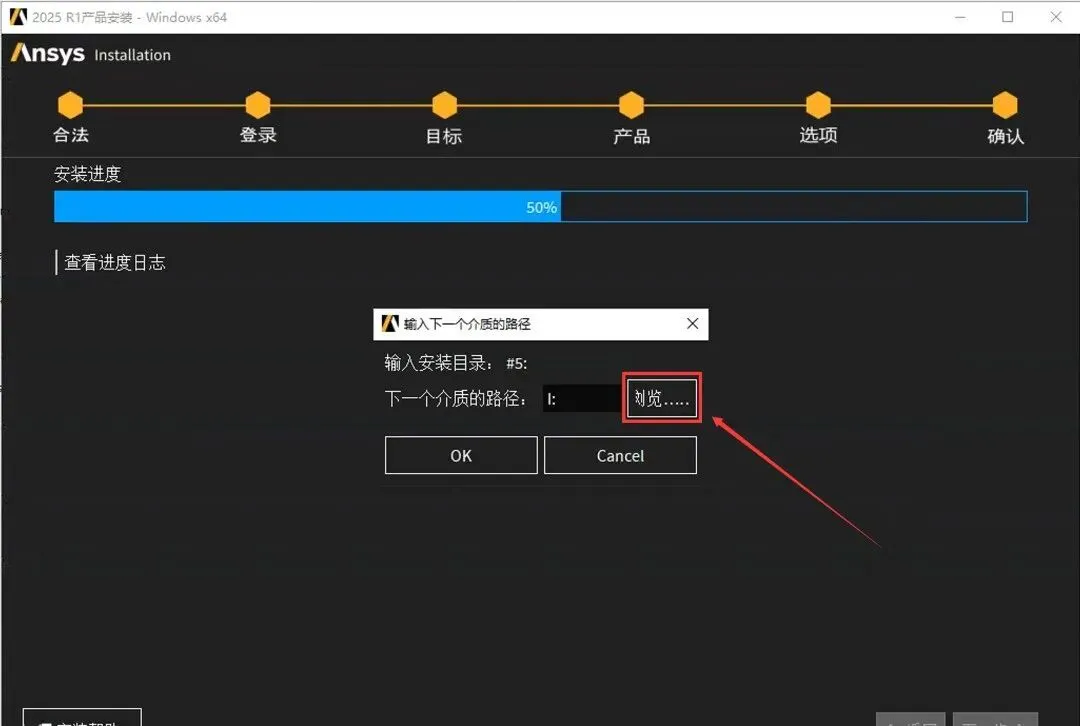Click the Installation text beside the logo
The image size is (1080, 726).
click(x=132, y=55)
